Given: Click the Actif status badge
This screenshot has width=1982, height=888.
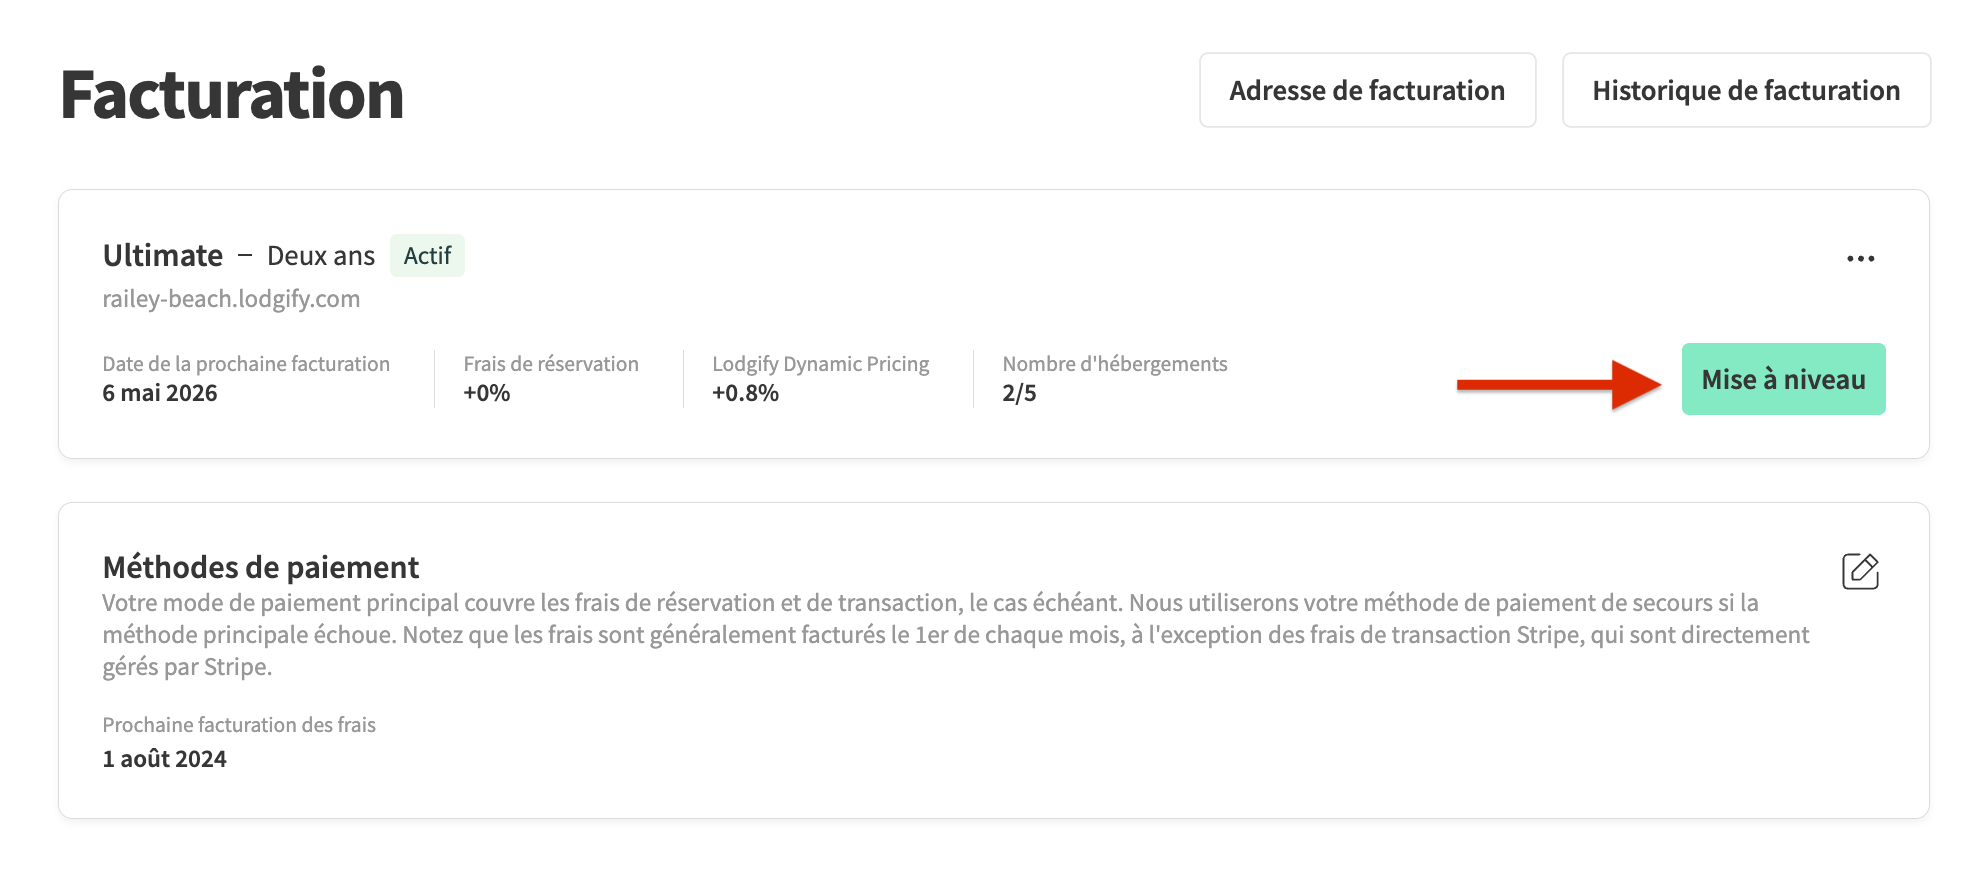Looking at the screenshot, I should pyautogui.click(x=427, y=256).
